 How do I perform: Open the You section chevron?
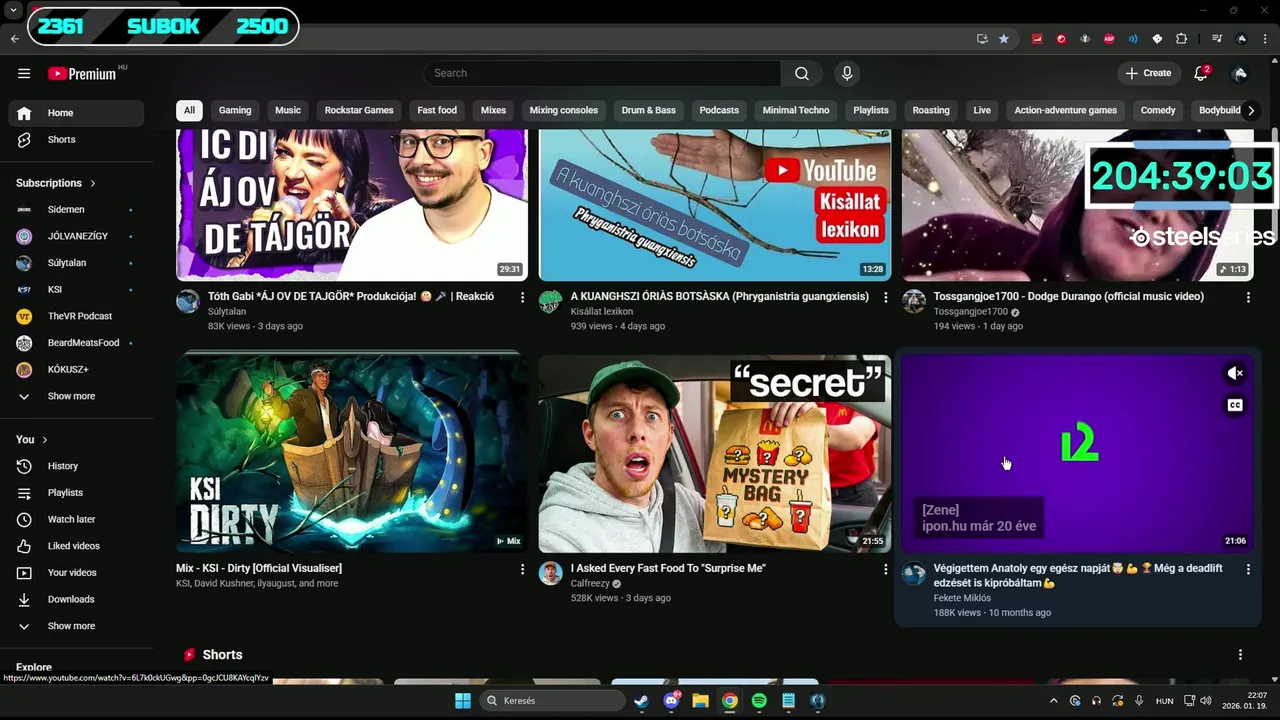click(x=45, y=440)
